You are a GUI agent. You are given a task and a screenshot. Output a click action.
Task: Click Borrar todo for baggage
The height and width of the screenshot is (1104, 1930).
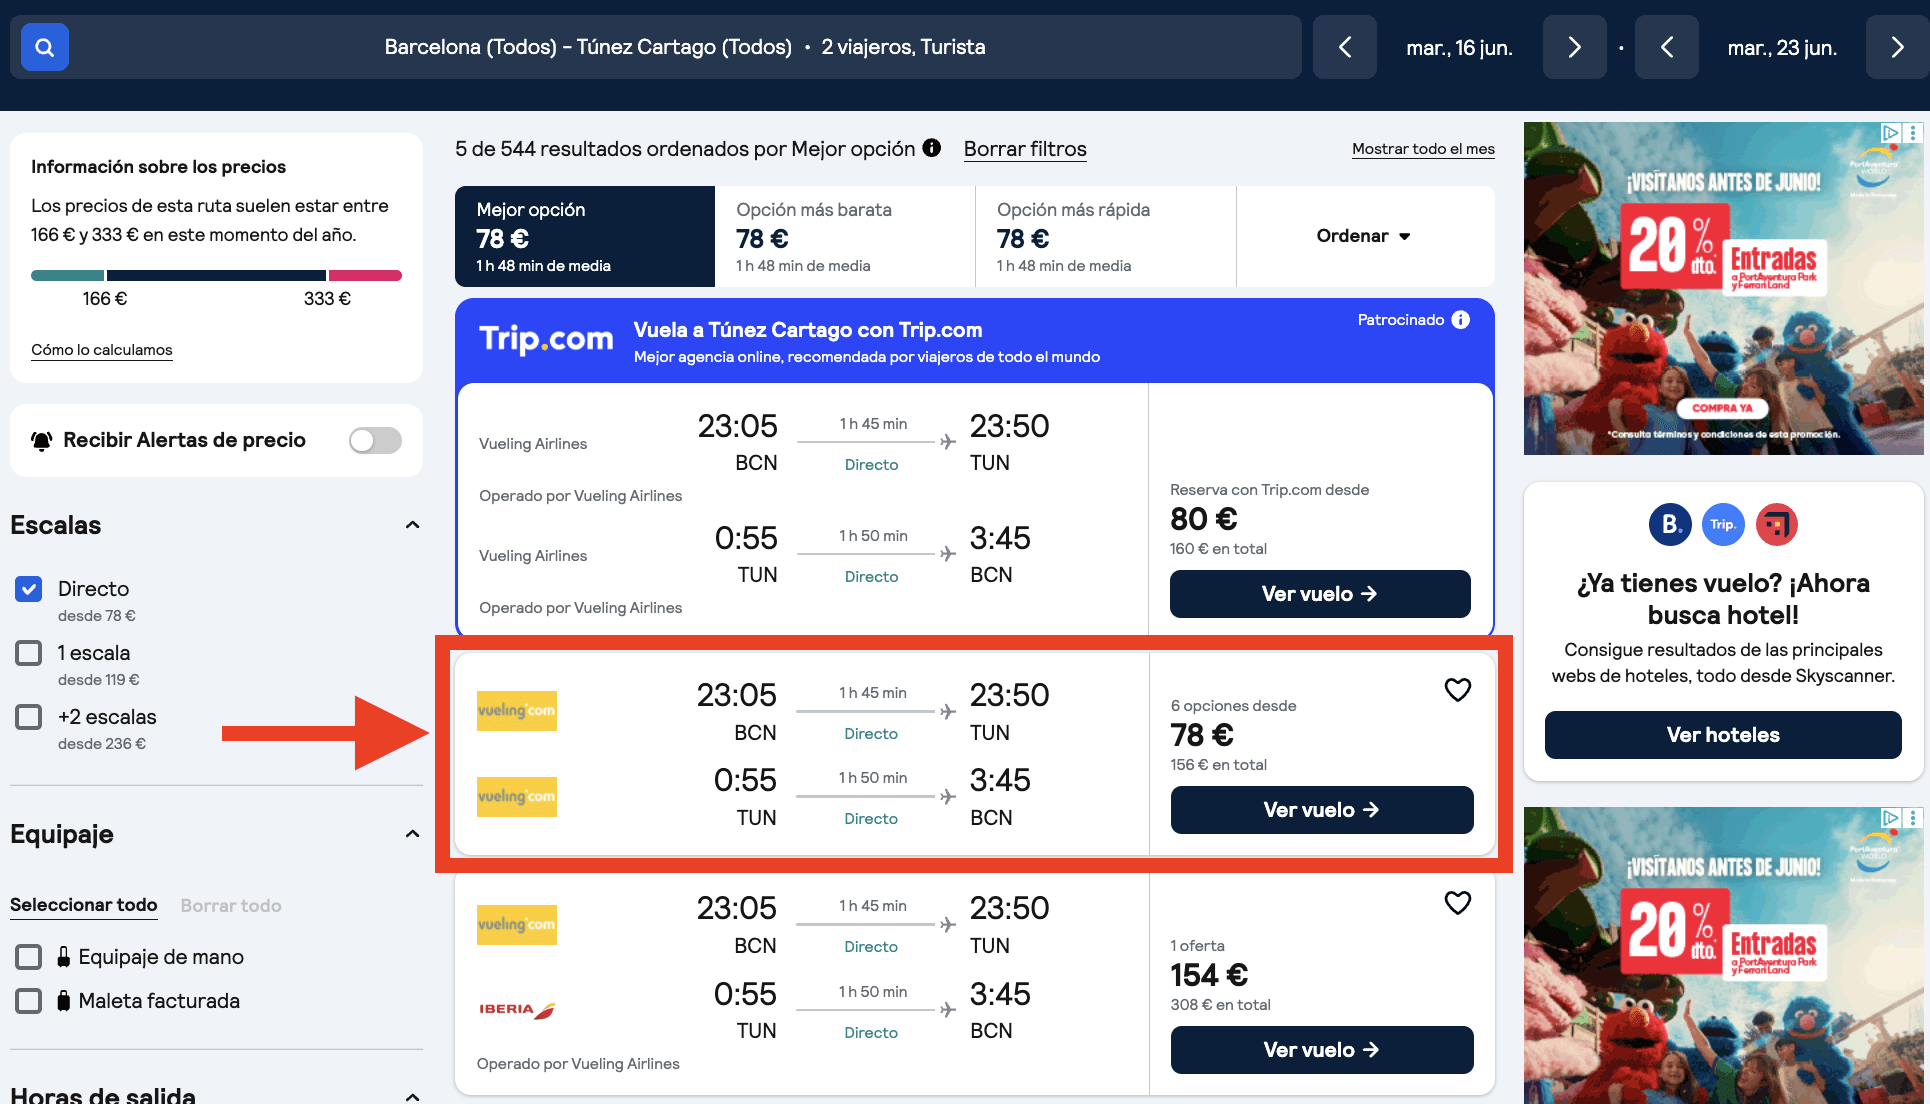coord(231,905)
